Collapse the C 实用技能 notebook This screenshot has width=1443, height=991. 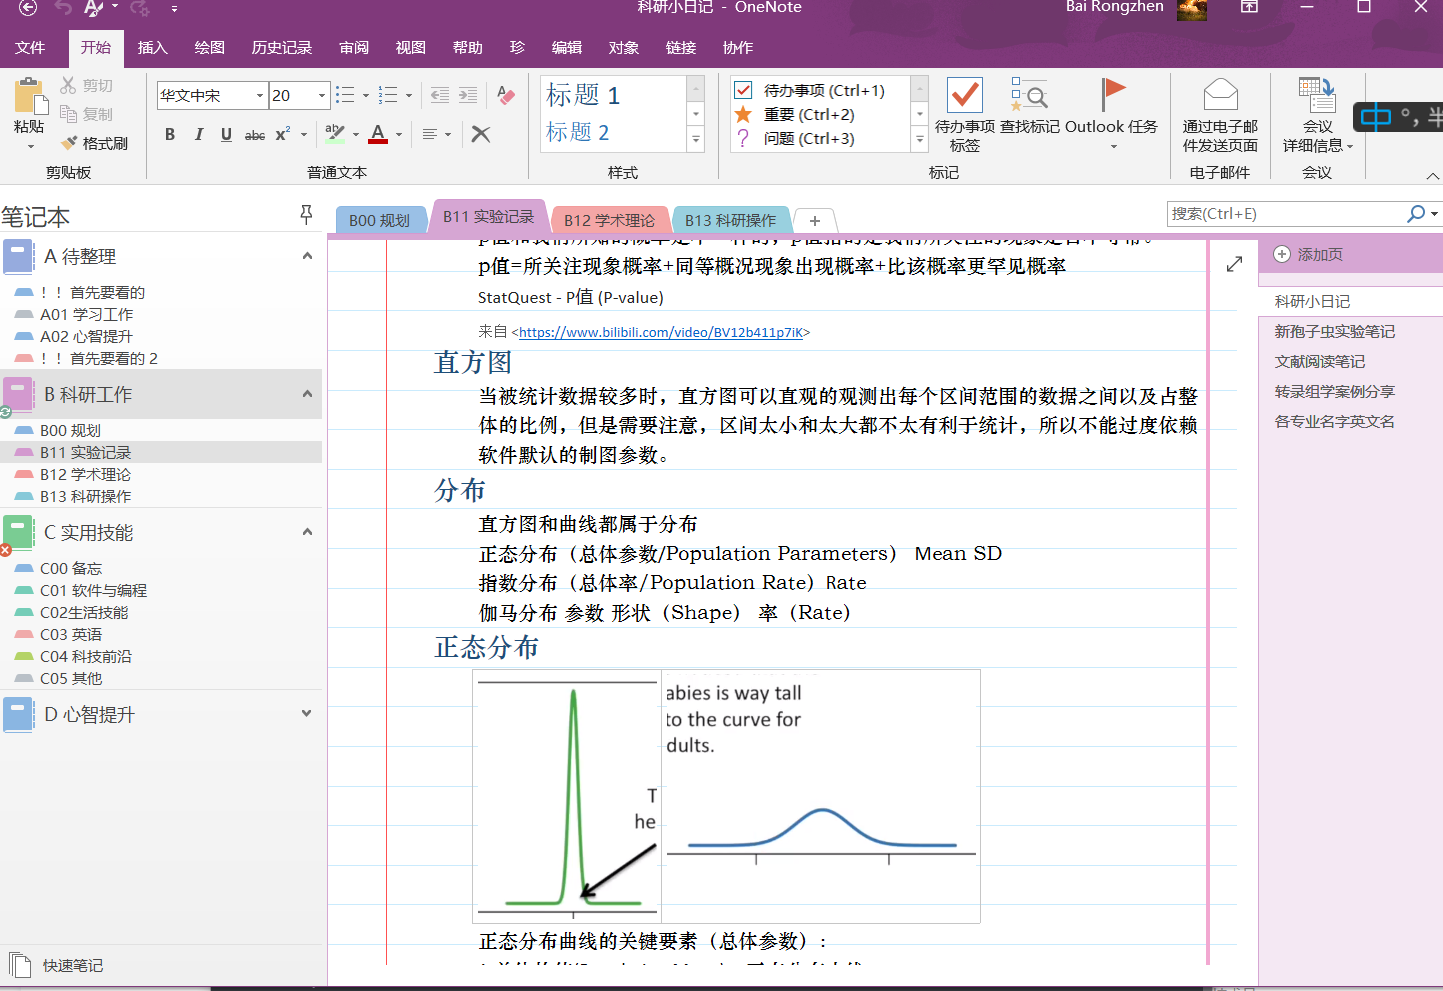pyautogui.click(x=307, y=532)
